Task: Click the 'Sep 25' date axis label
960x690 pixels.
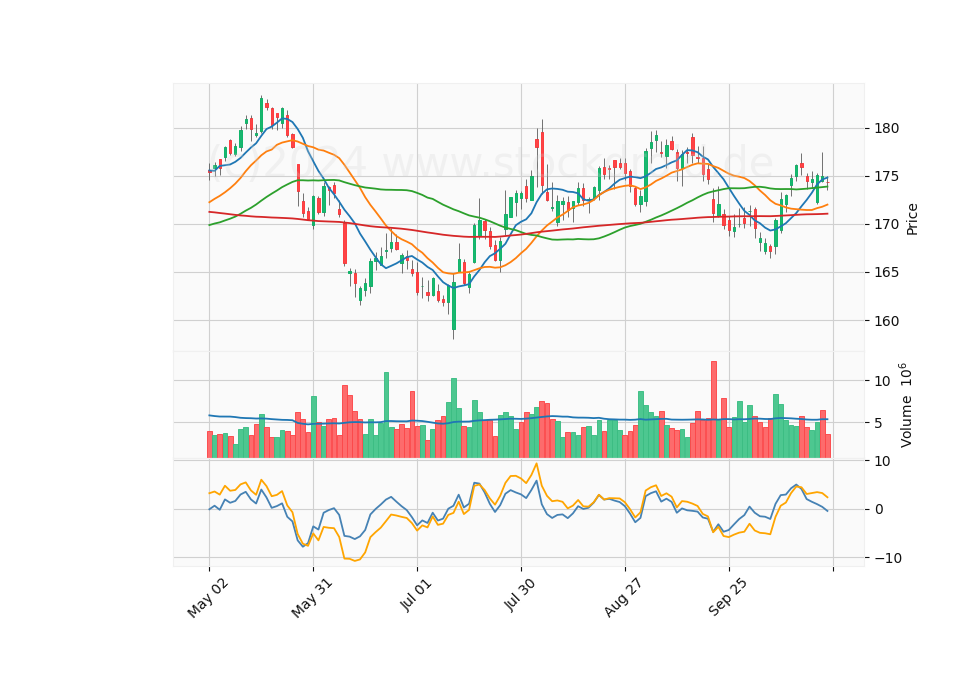Action: (727, 598)
